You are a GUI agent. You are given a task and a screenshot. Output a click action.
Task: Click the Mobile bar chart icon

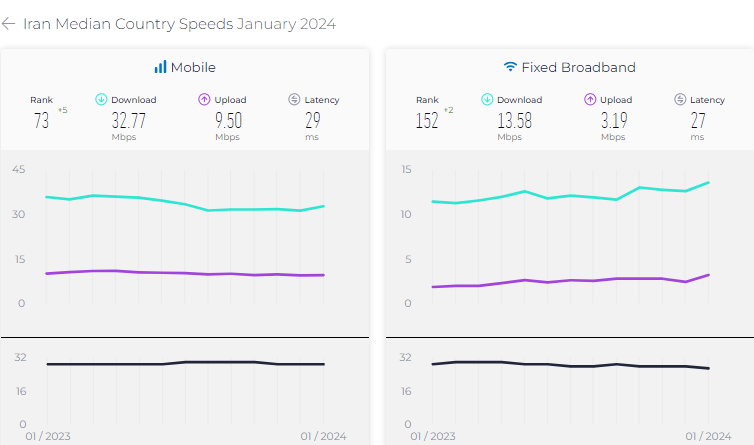(159, 67)
